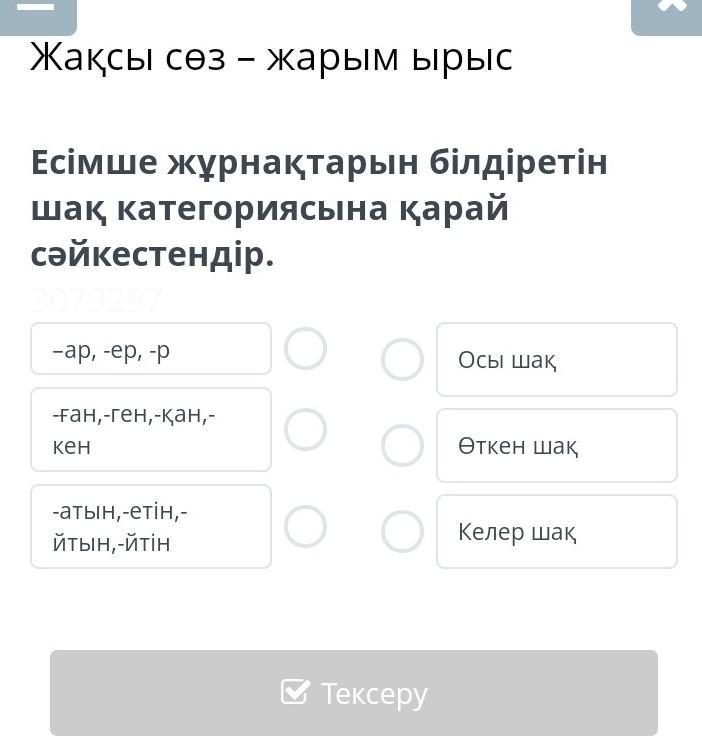Select the radio circle beside –ар, -ер, -р
This screenshot has height=744, width=702.
[305, 349]
